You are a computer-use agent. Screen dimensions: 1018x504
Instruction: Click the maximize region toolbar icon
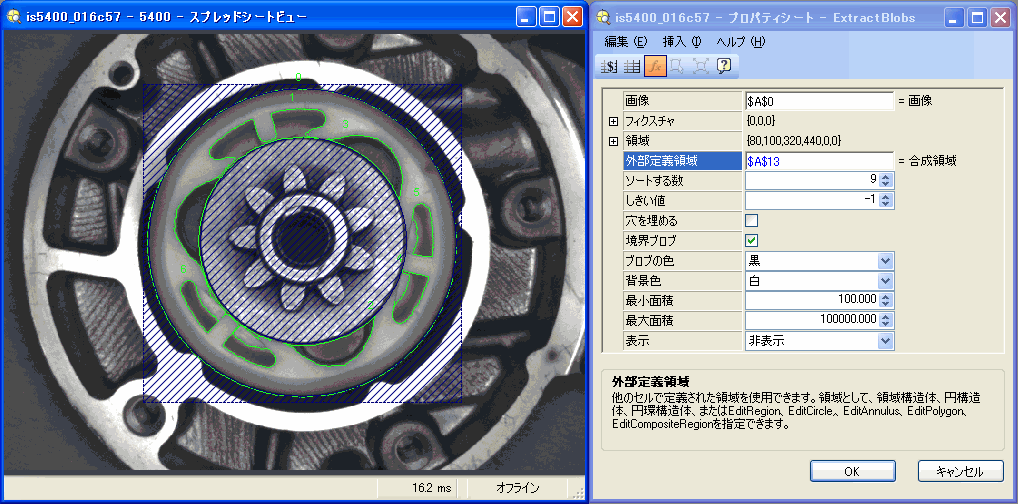tap(701, 66)
